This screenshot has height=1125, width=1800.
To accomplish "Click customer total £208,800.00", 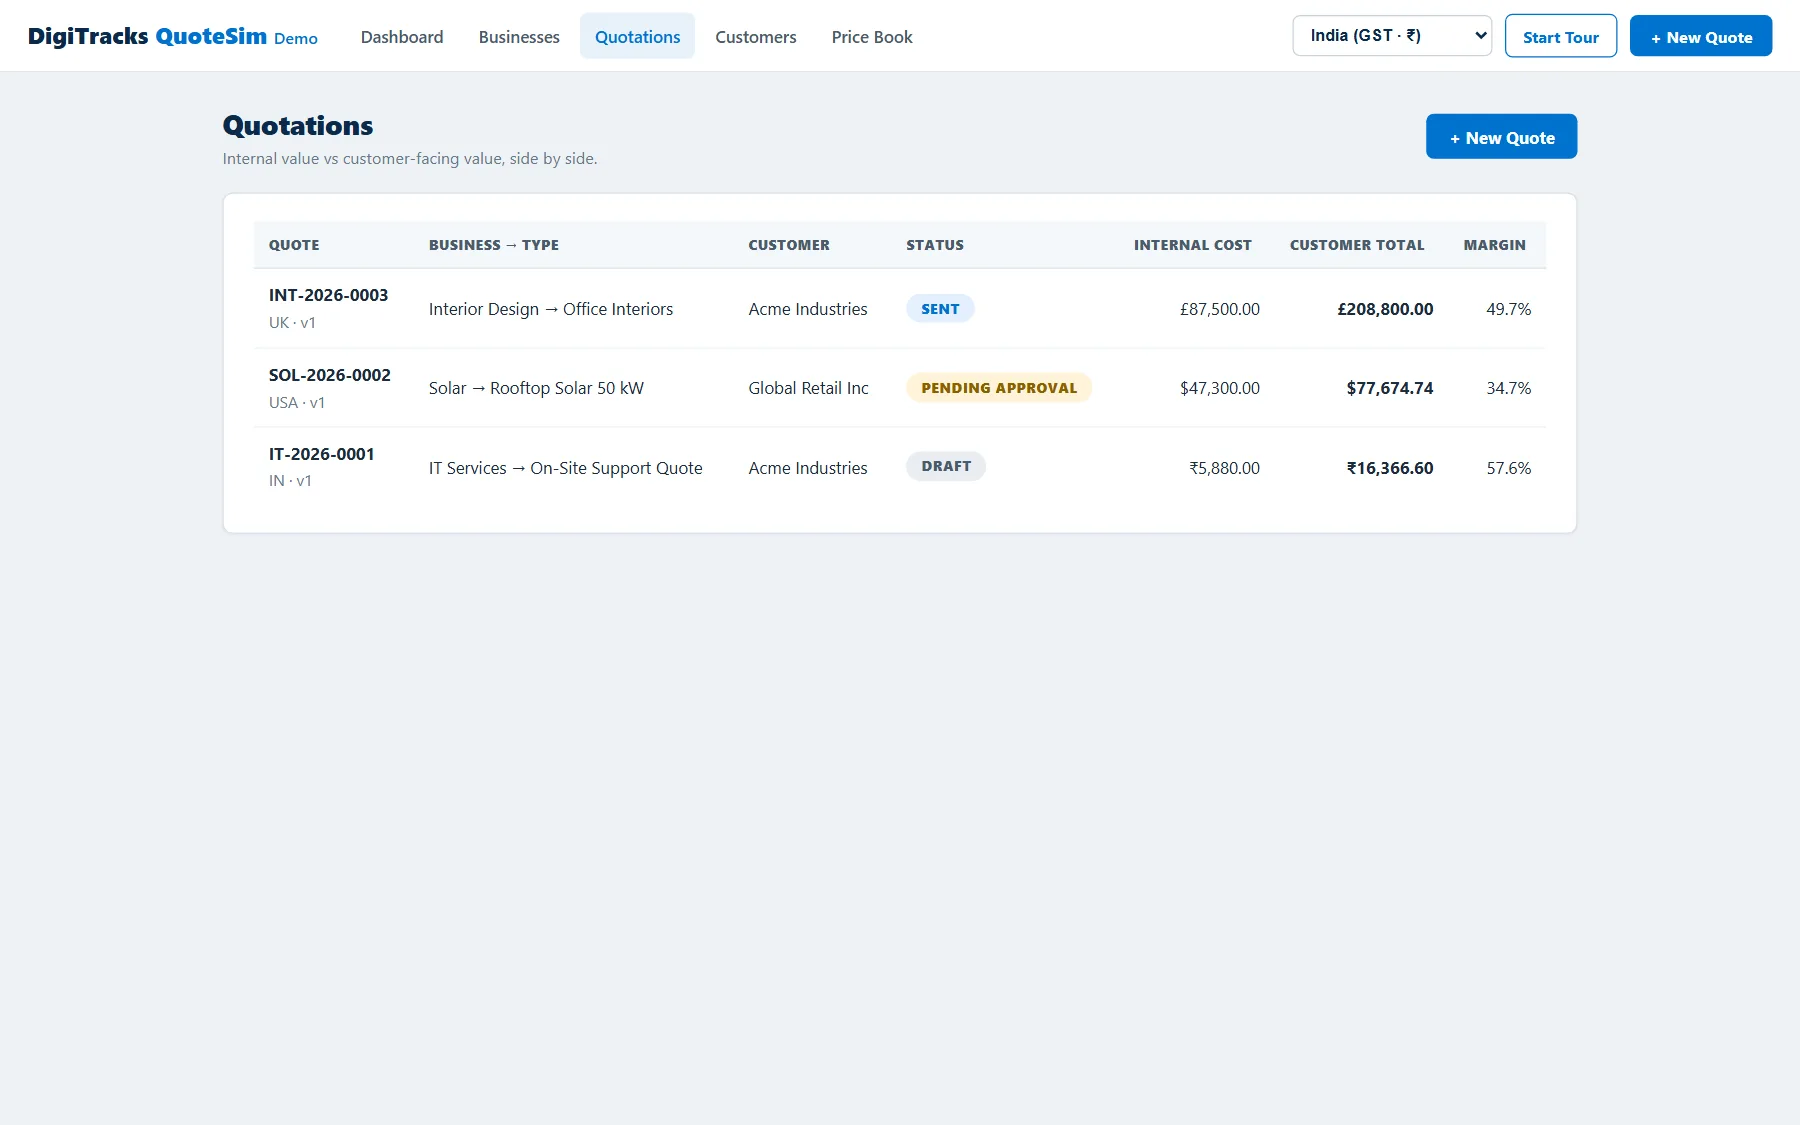I will [x=1386, y=309].
